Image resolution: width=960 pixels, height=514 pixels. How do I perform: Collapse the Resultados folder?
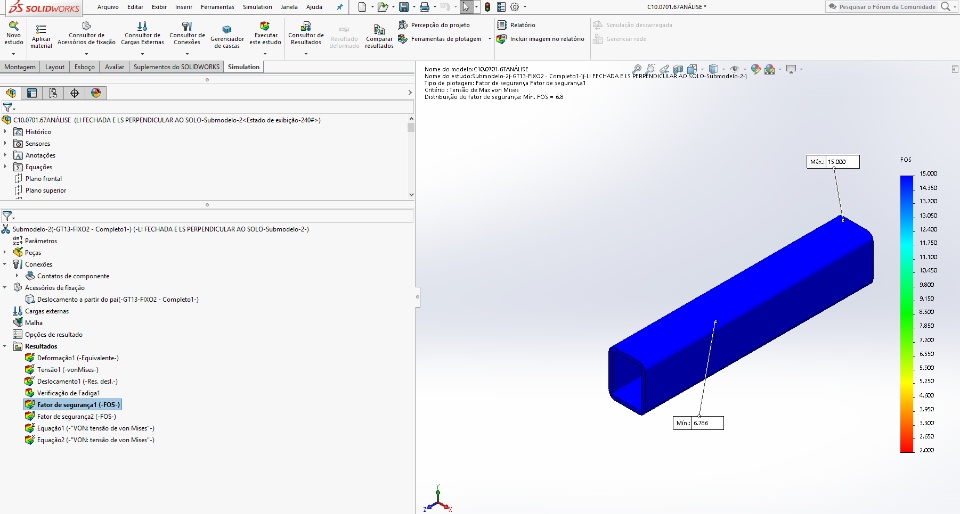6,346
